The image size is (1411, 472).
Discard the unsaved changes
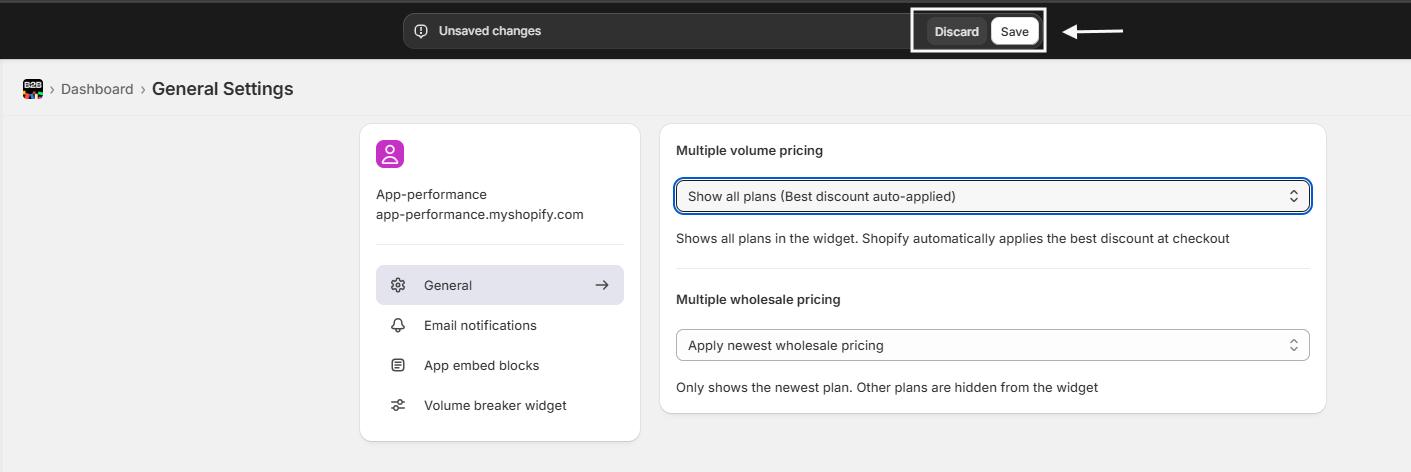(956, 31)
